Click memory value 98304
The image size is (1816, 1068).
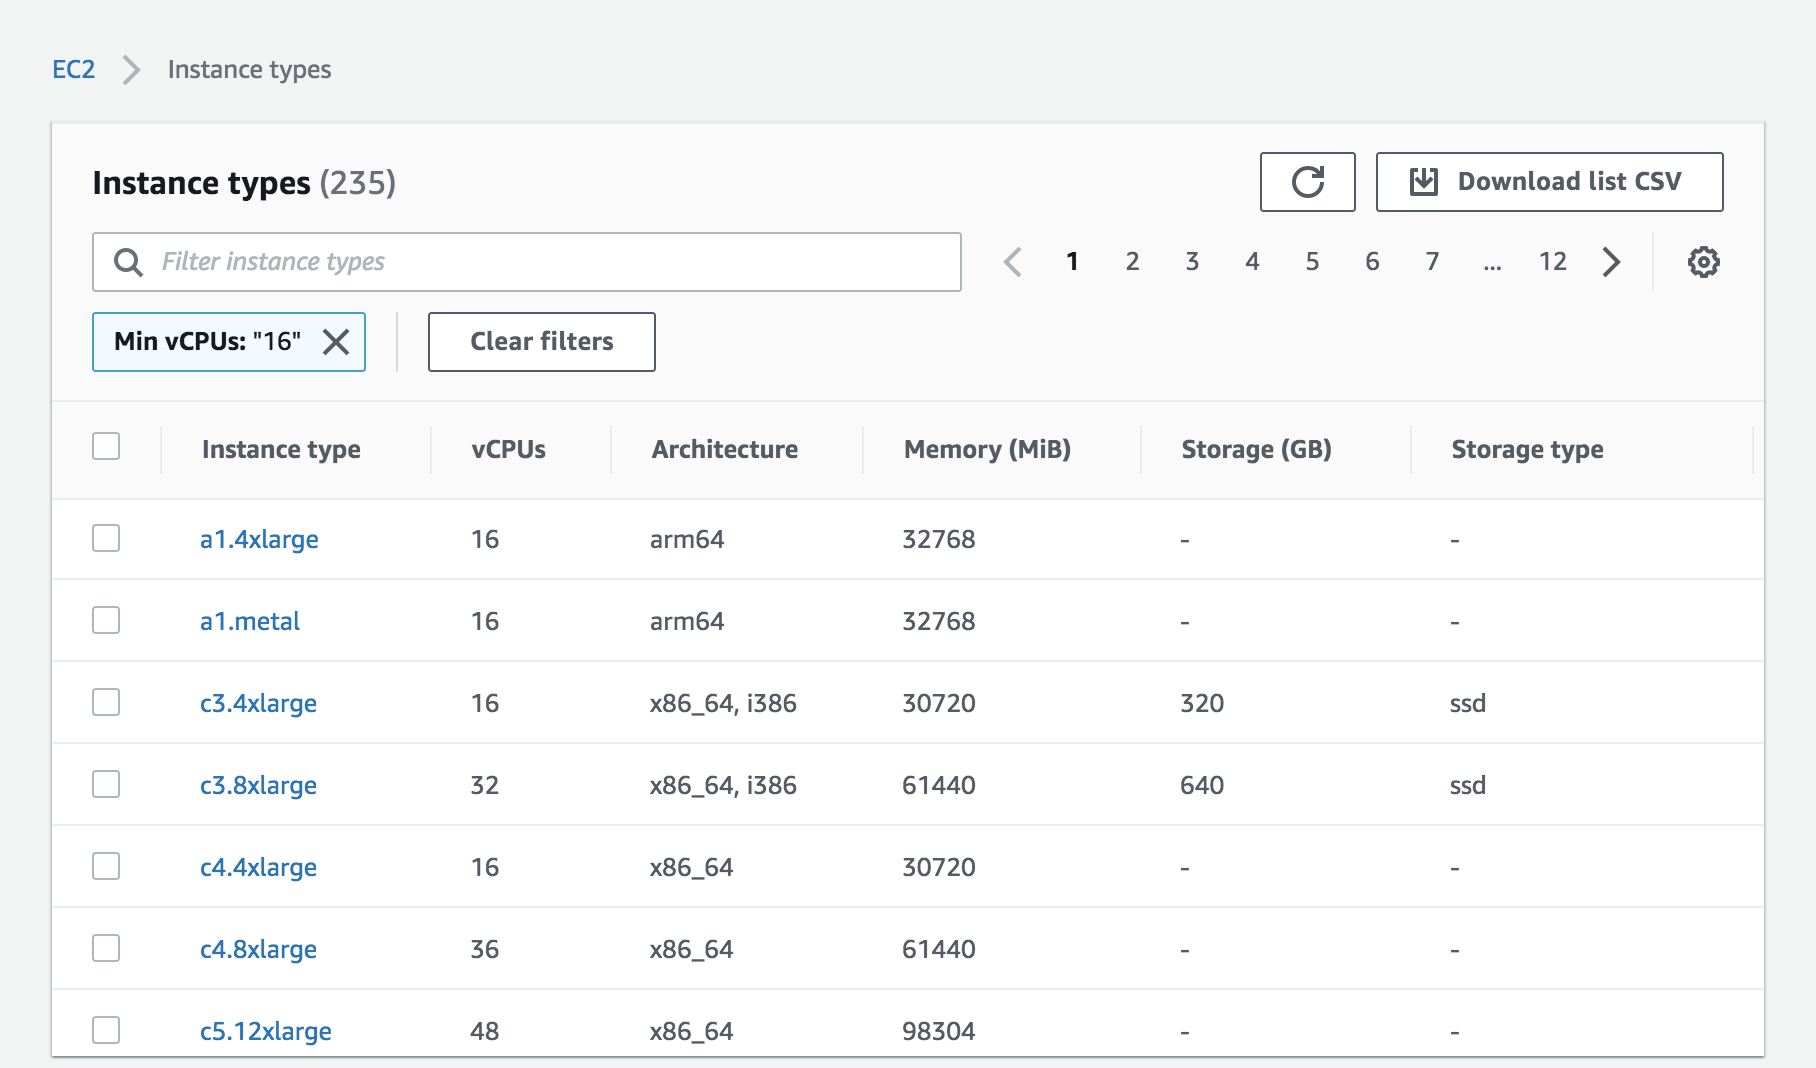point(938,1031)
